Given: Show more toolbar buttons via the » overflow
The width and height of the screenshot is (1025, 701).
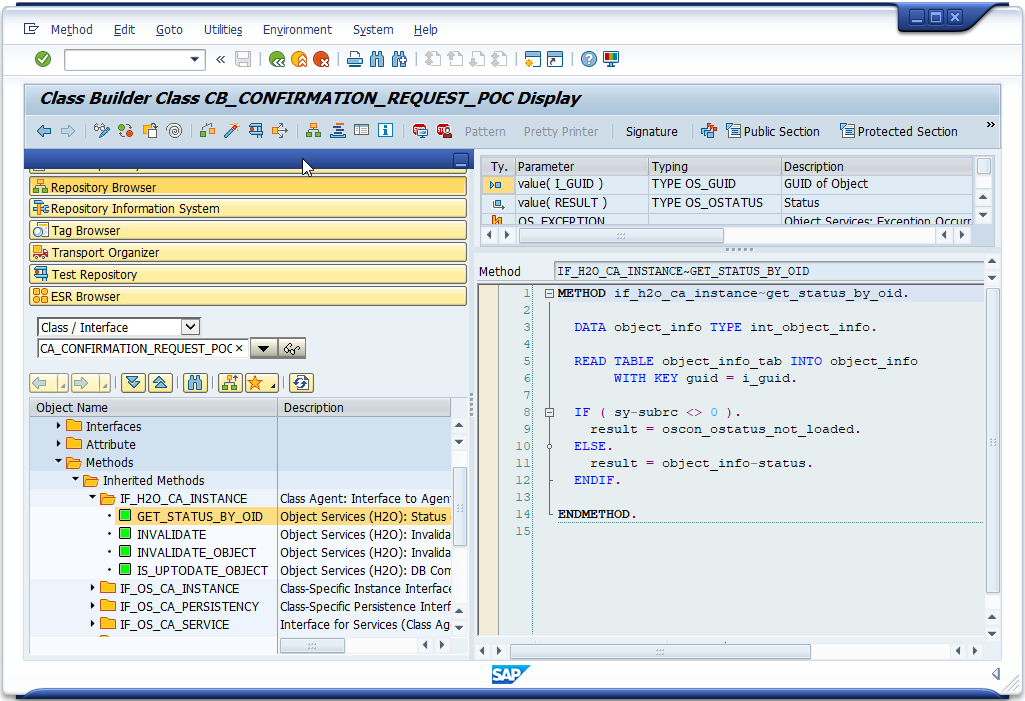Looking at the screenshot, I should [990, 125].
